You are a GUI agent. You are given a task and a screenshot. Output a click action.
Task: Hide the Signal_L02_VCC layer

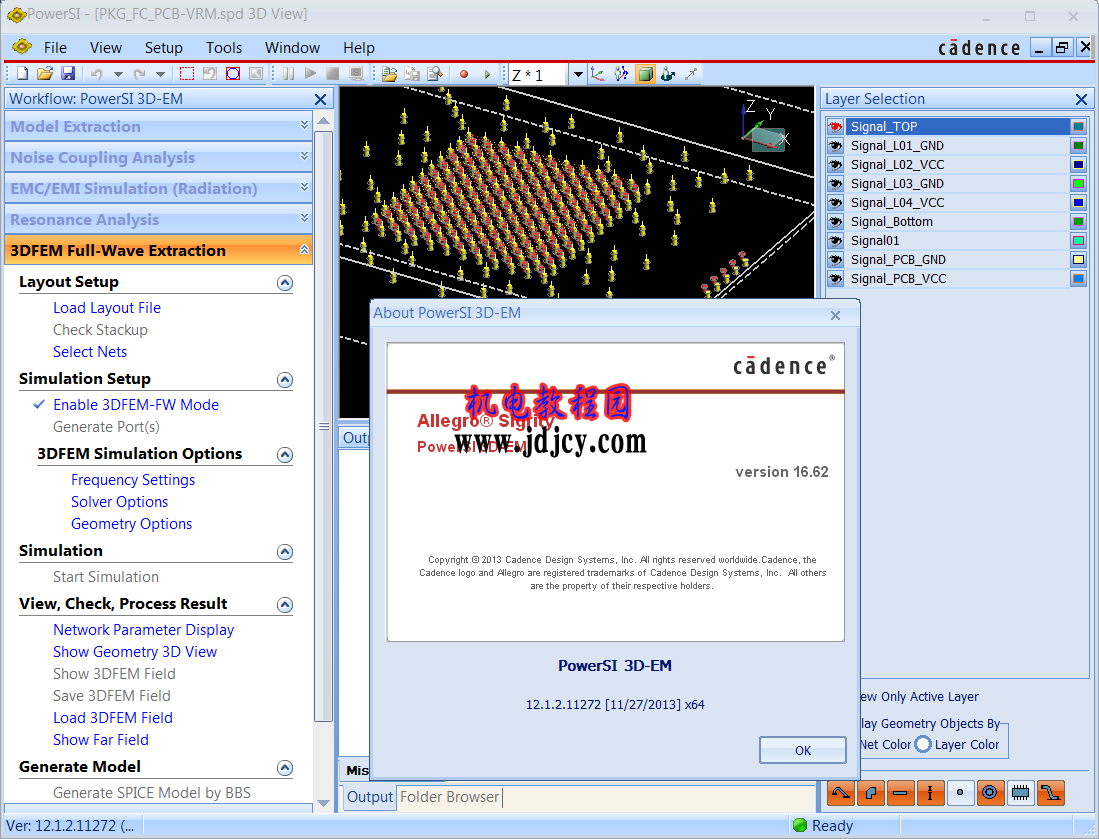[x=835, y=165]
